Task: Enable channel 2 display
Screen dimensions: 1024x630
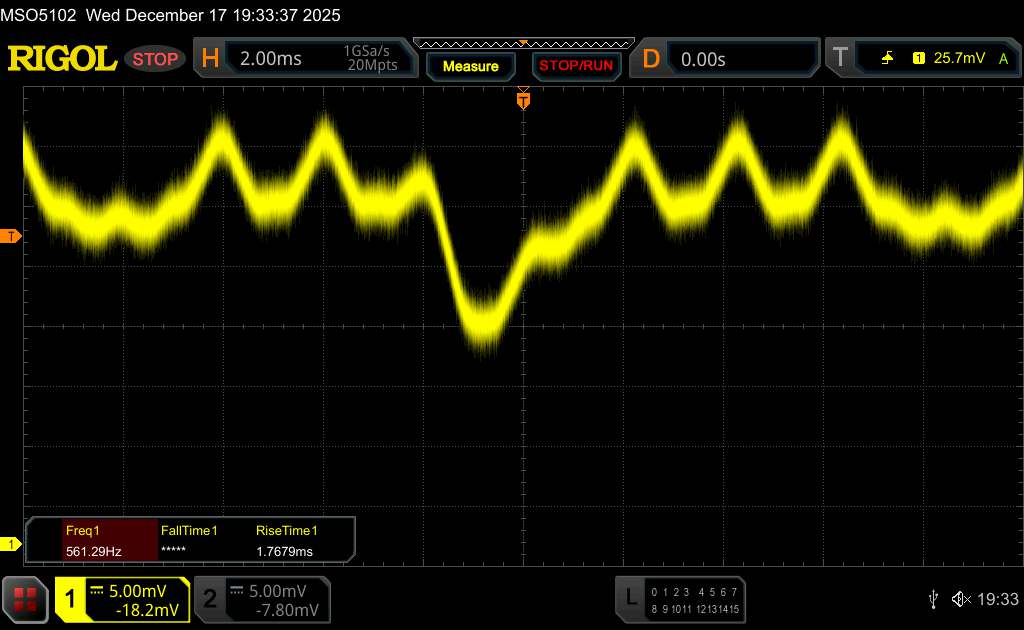Action: (x=260, y=598)
